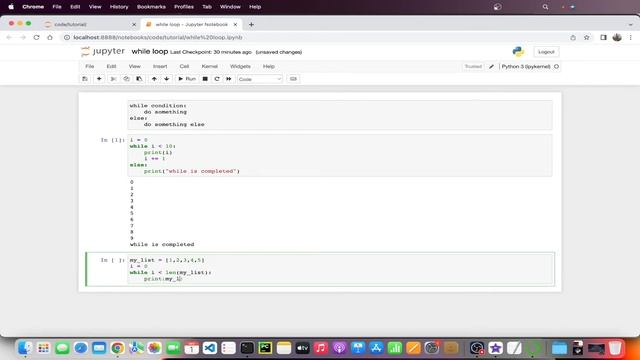The width and height of the screenshot is (640, 360).
Task: Click the active my_list code cell
Action: [x=340, y=269]
